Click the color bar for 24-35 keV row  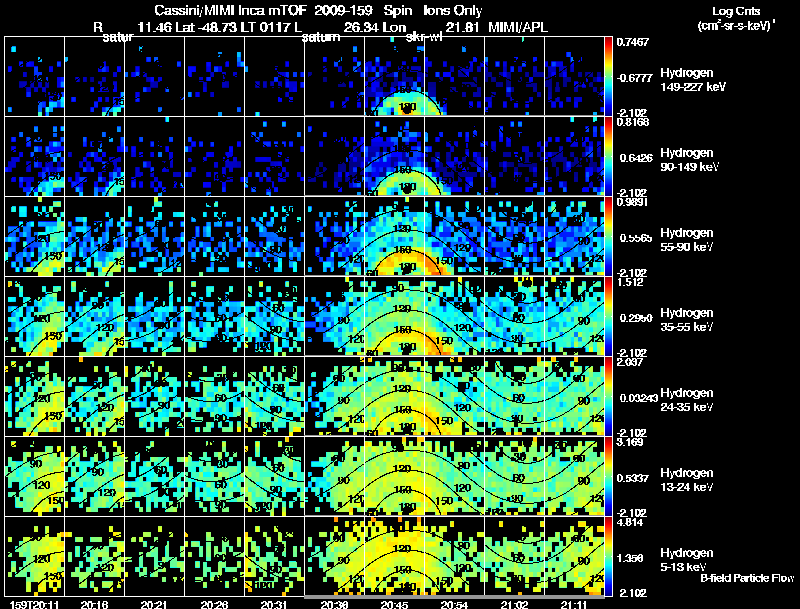click(x=608, y=397)
